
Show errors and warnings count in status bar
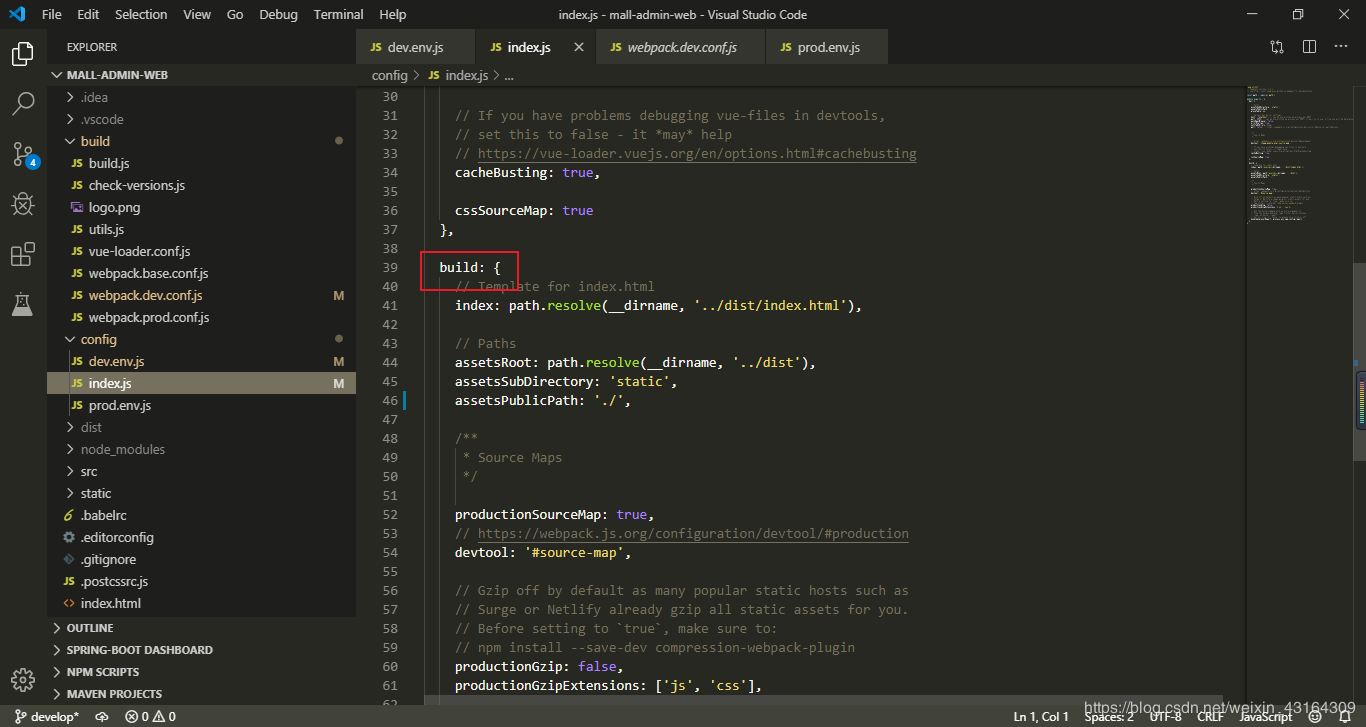150,716
